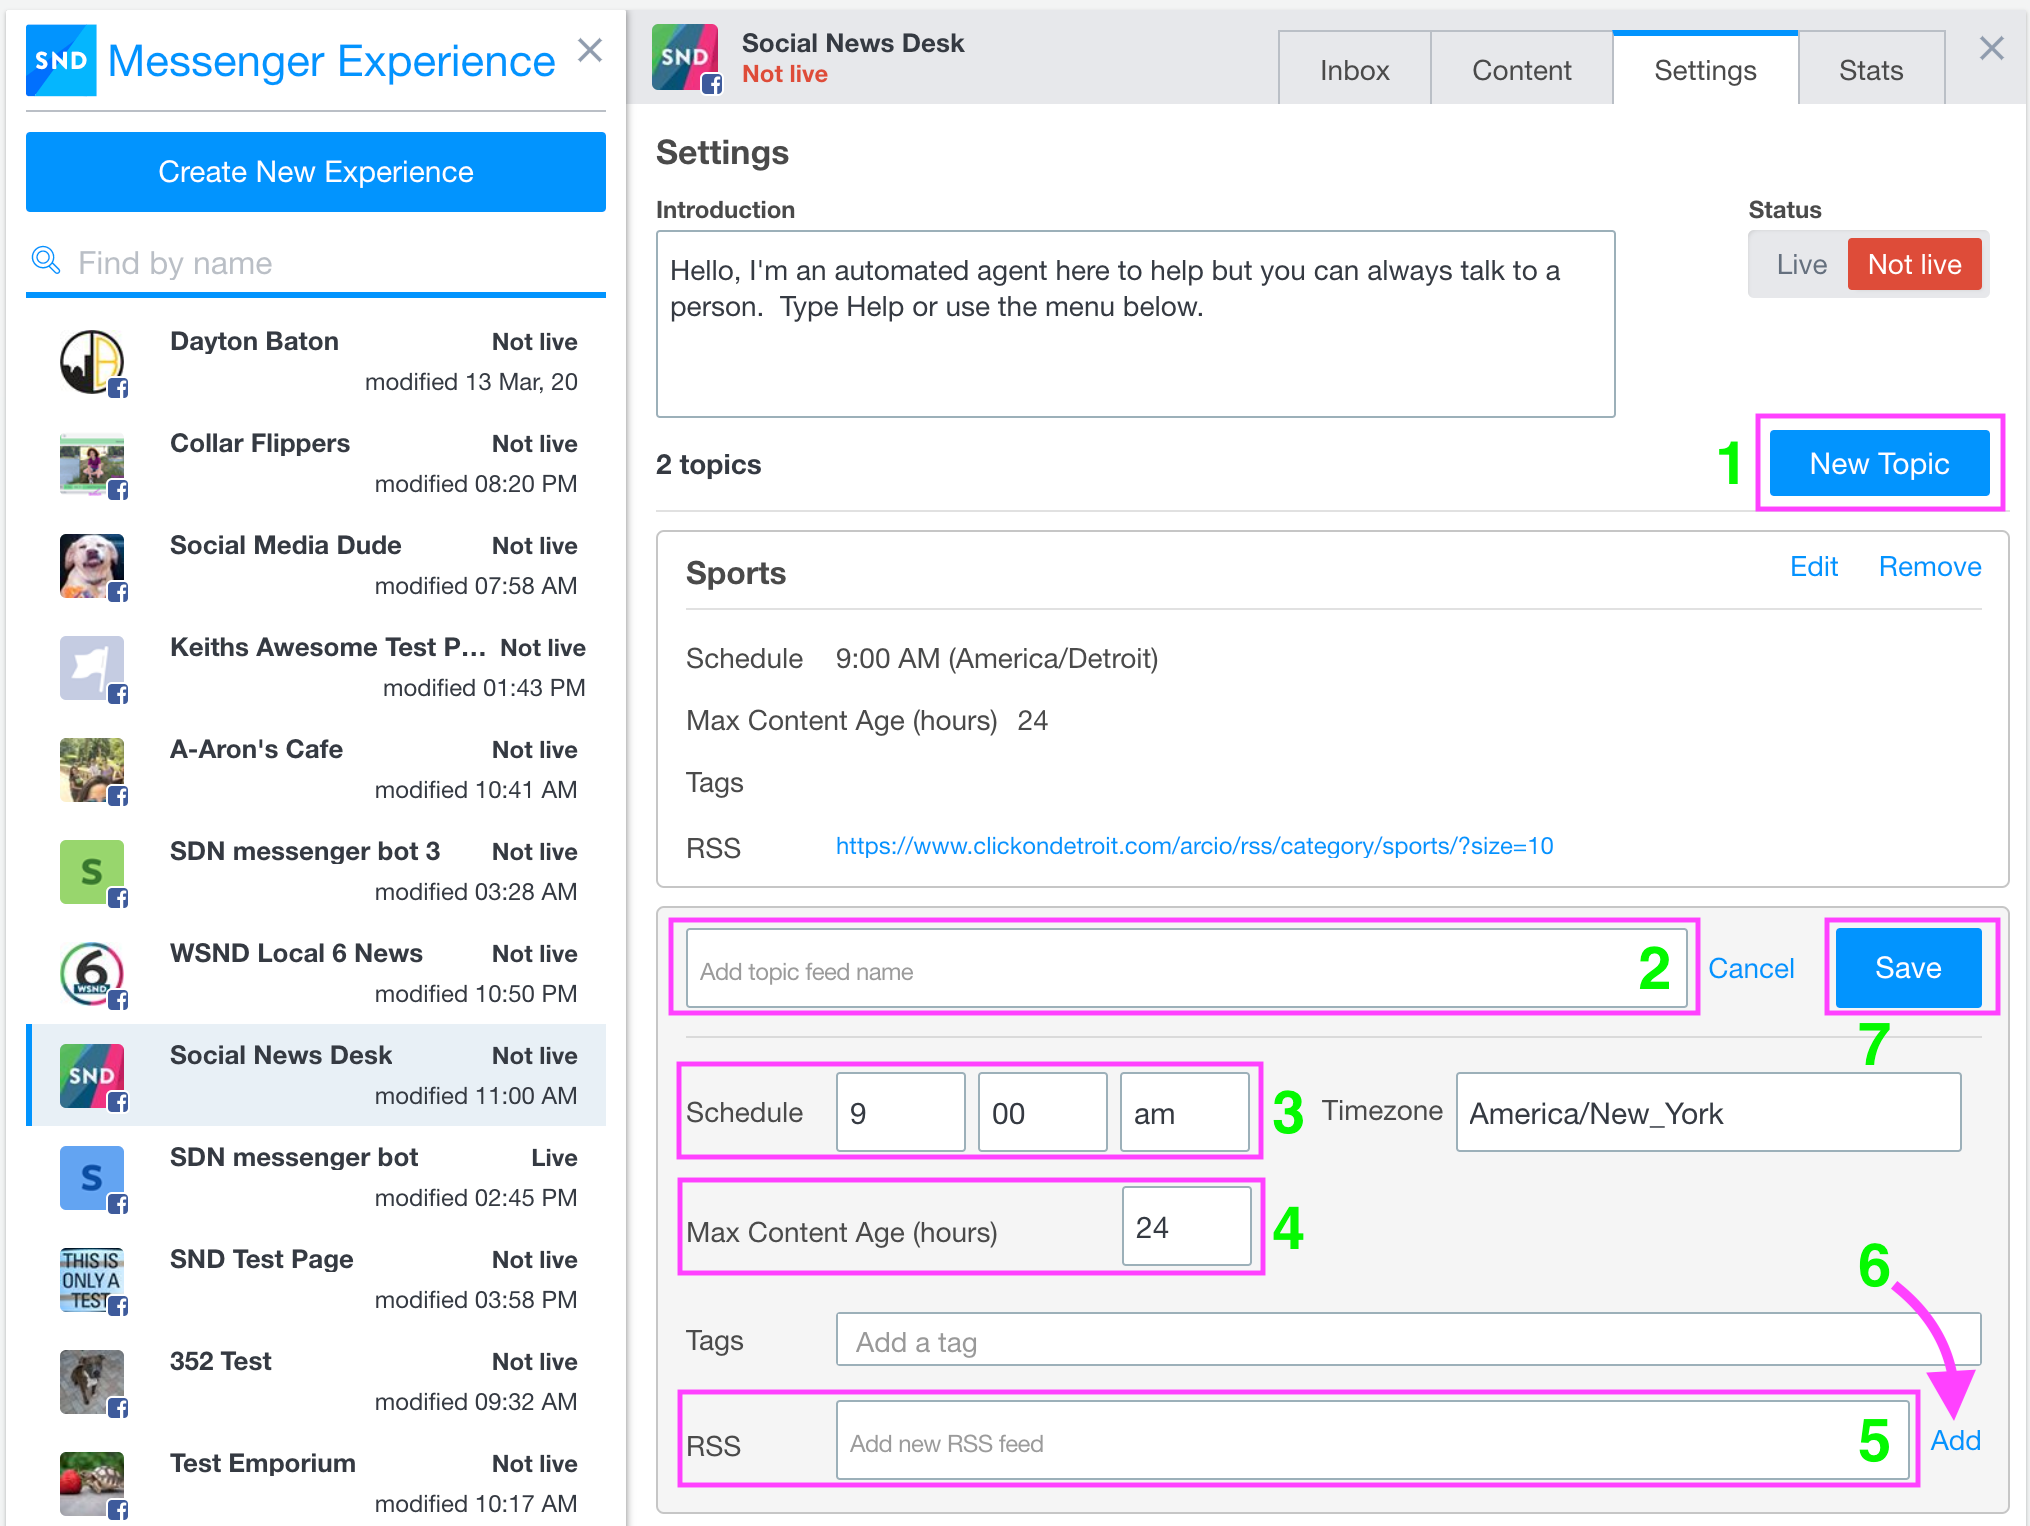This screenshot has height=1526, width=2030.
Task: Click the Social Media Dude dog avatar
Action: pos(92,566)
